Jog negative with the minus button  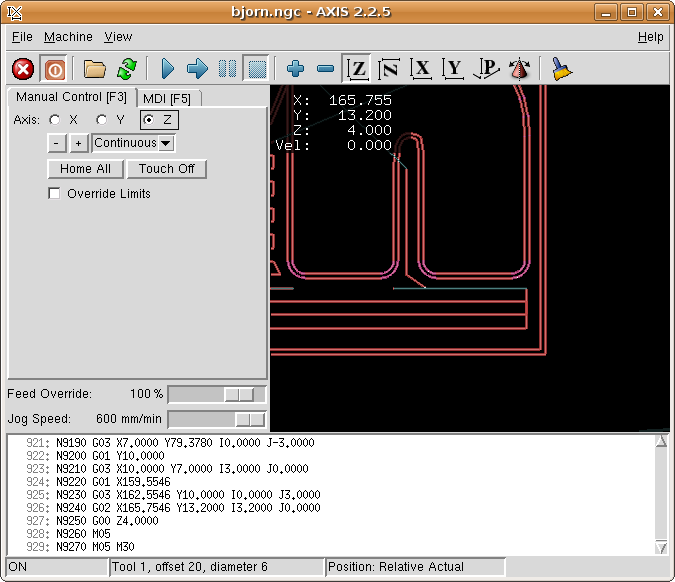coord(56,143)
